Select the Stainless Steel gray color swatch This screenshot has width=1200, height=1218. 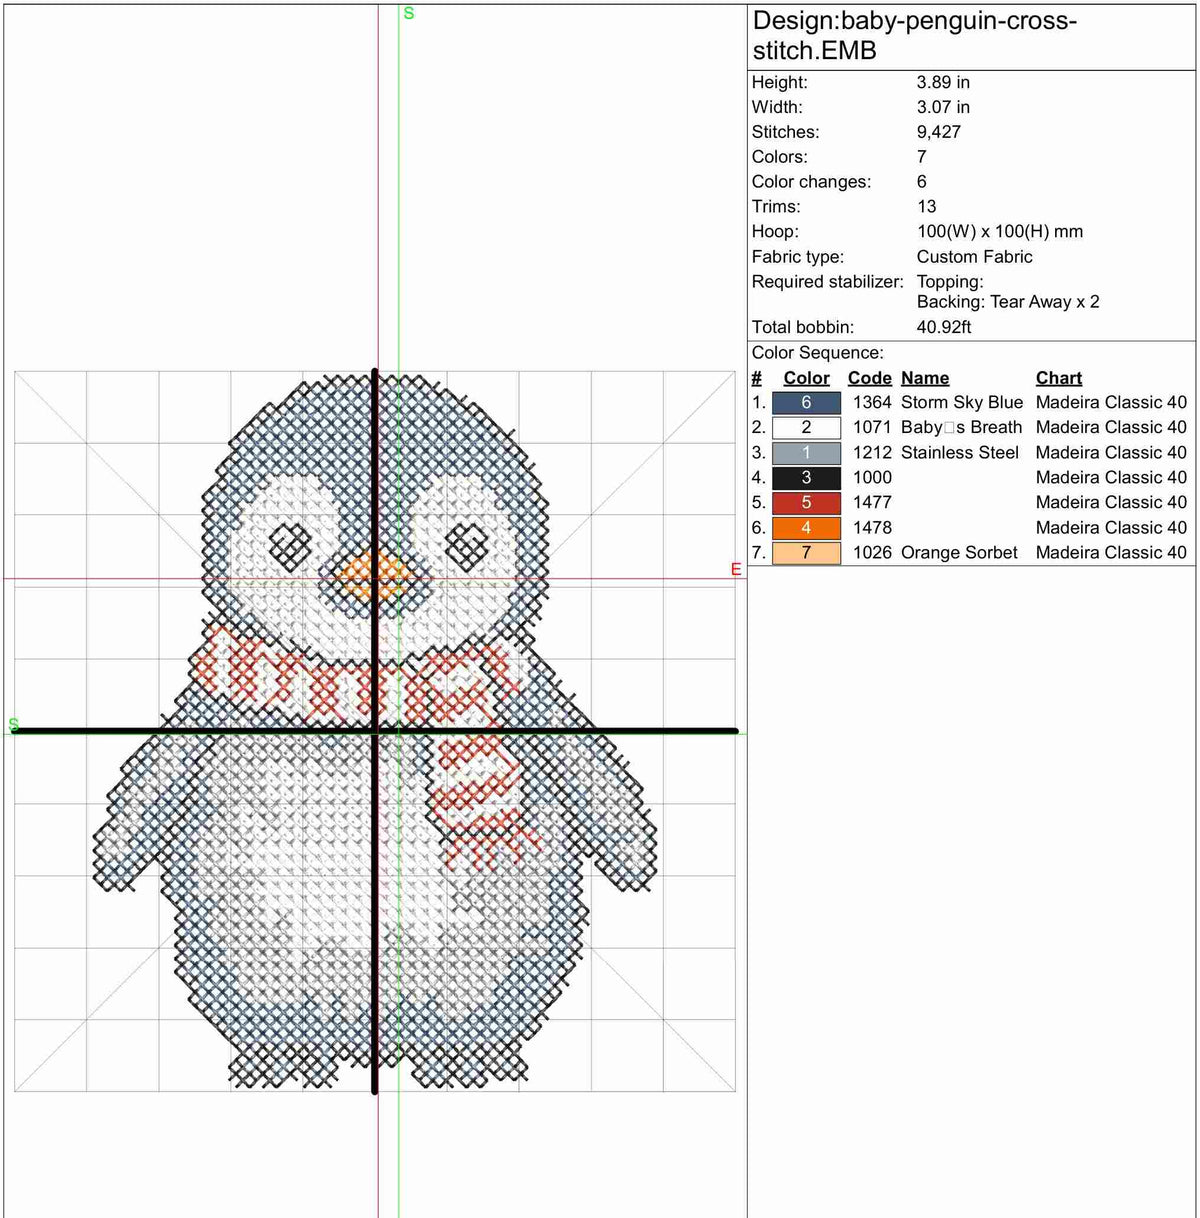(x=806, y=453)
